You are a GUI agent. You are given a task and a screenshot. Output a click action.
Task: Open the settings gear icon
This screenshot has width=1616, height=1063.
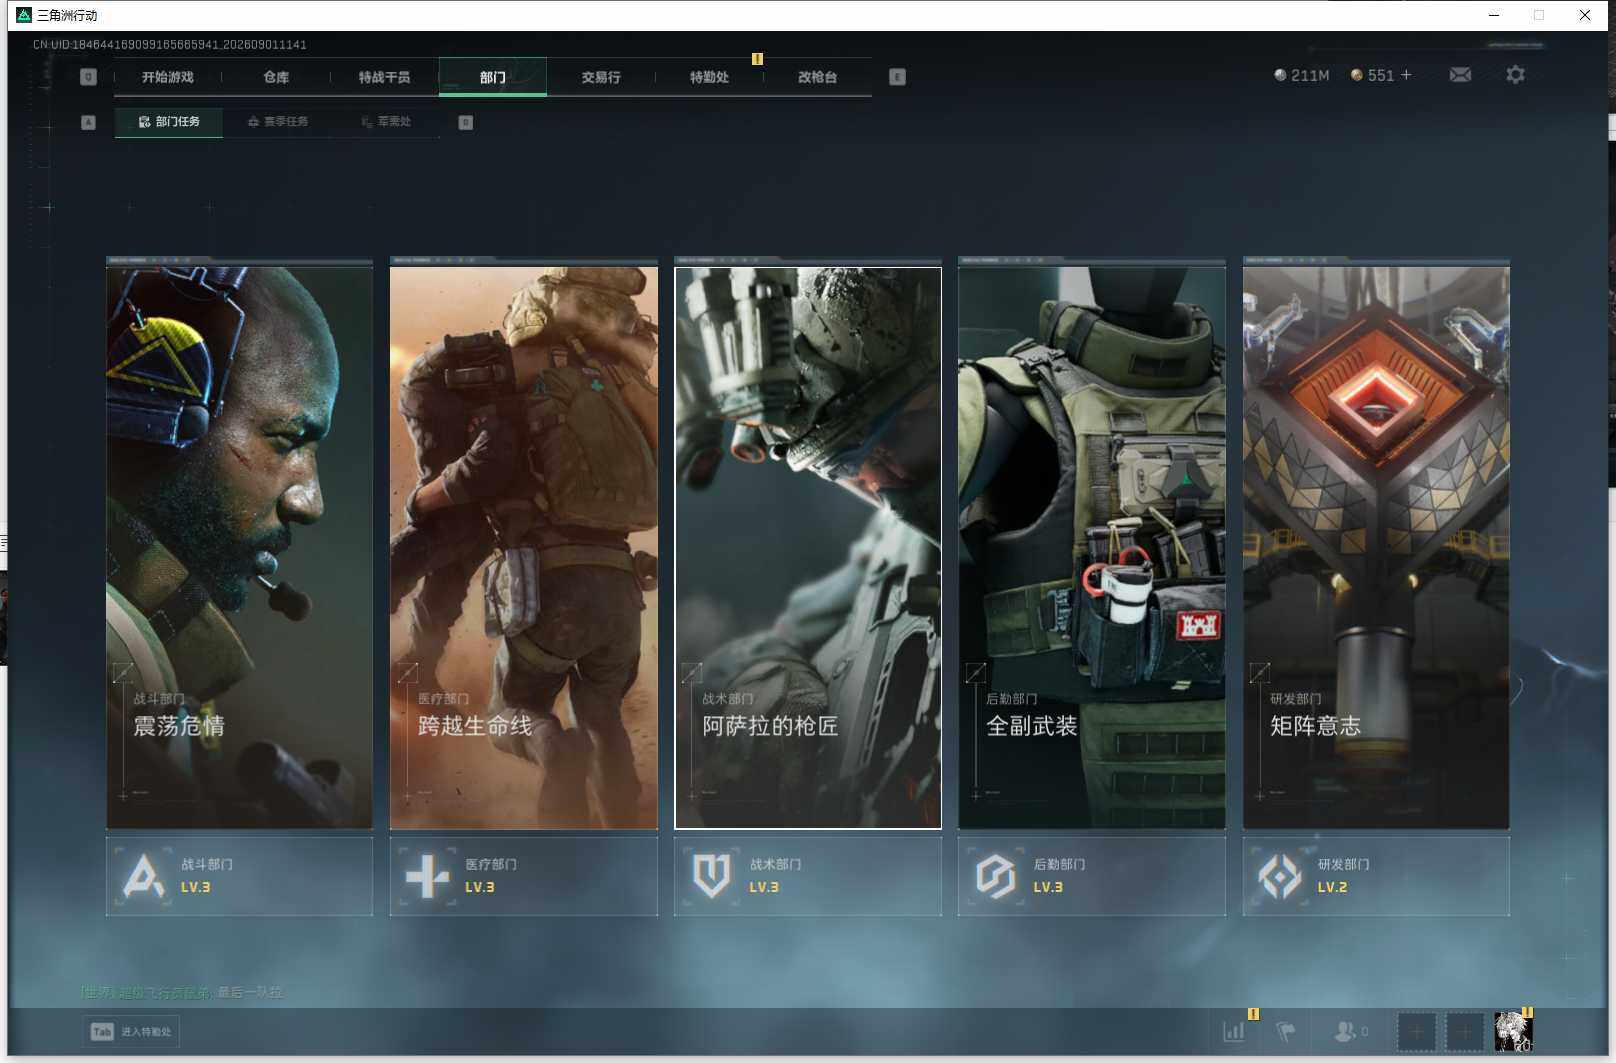pos(1515,75)
